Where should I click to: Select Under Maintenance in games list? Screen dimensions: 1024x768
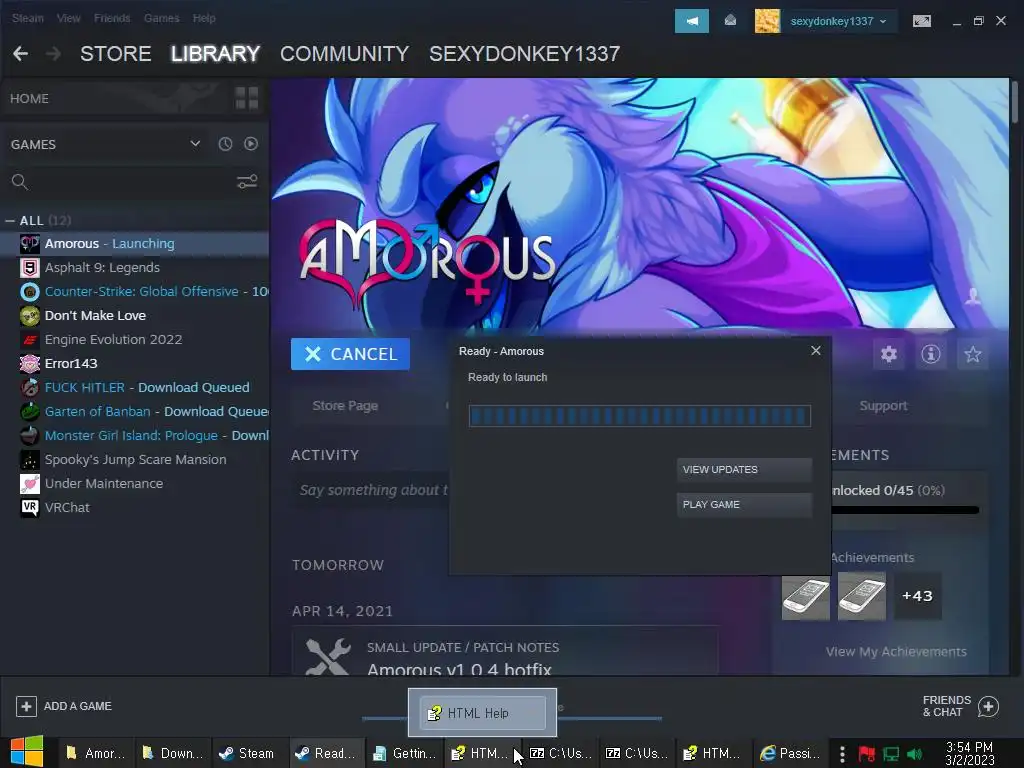(x=135, y=484)
